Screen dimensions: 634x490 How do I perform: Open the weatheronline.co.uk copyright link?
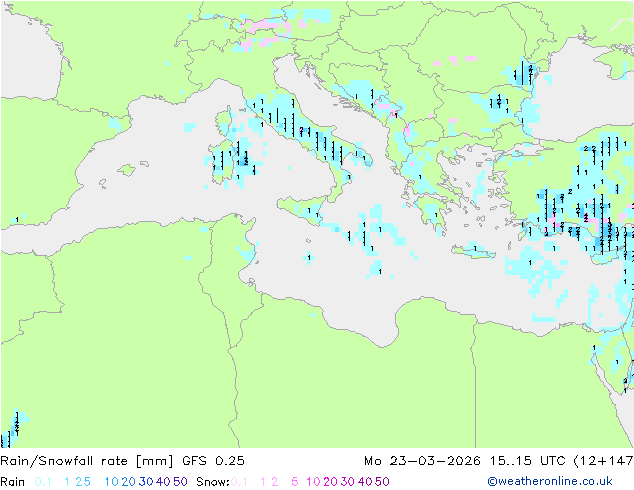coord(549,481)
